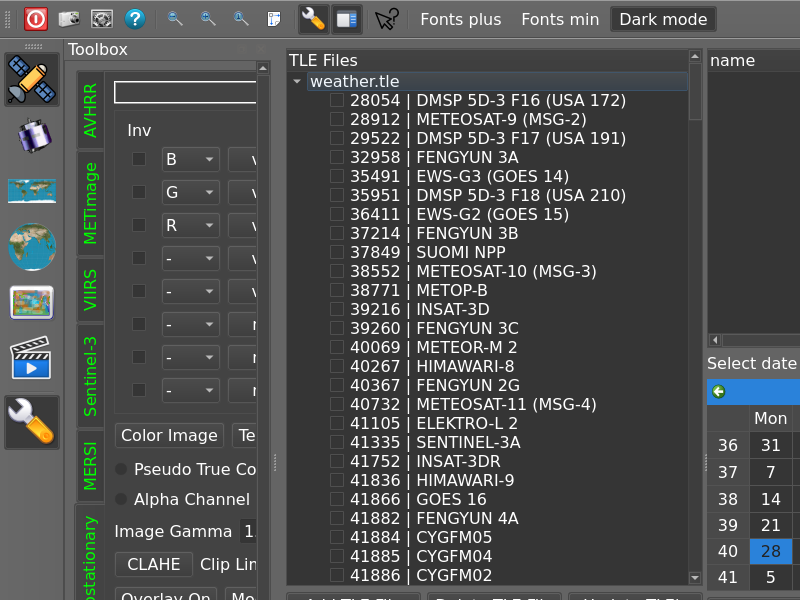Toggle the wrench tools toolbar button
The width and height of the screenshot is (800, 600).
click(x=313, y=19)
